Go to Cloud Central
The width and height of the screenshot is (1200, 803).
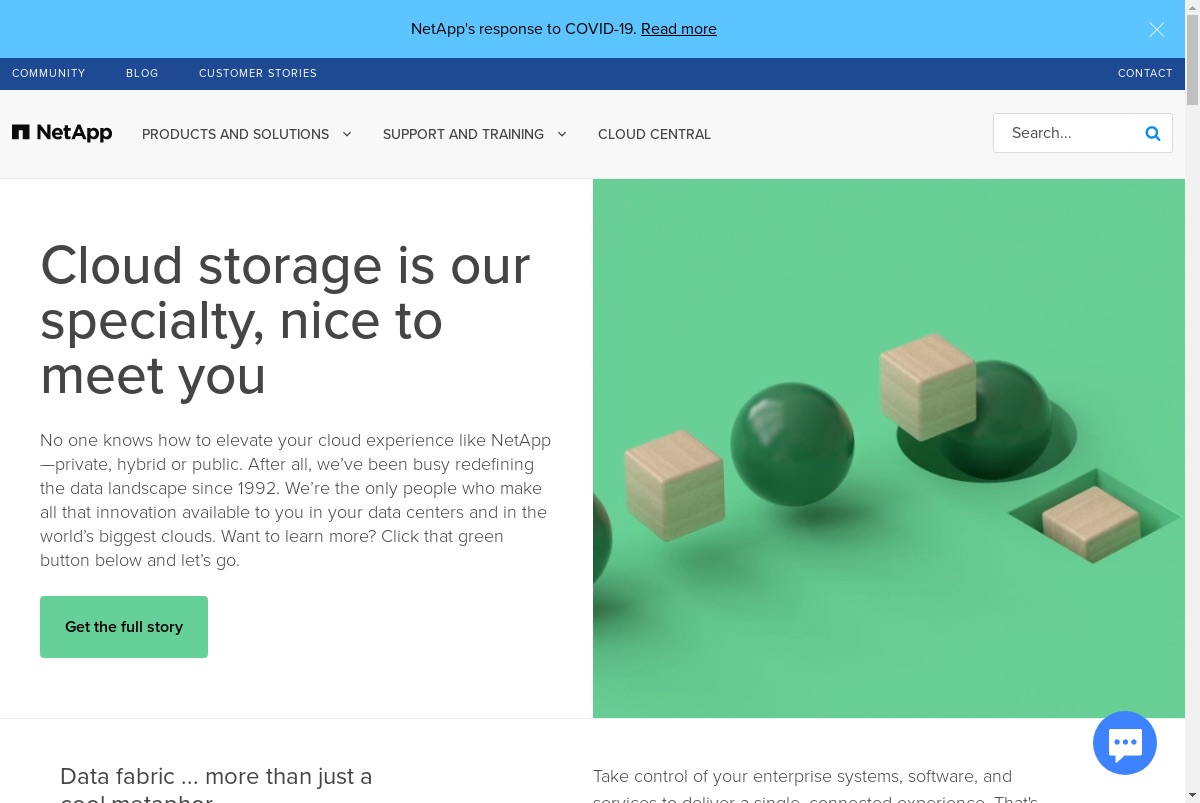(654, 134)
